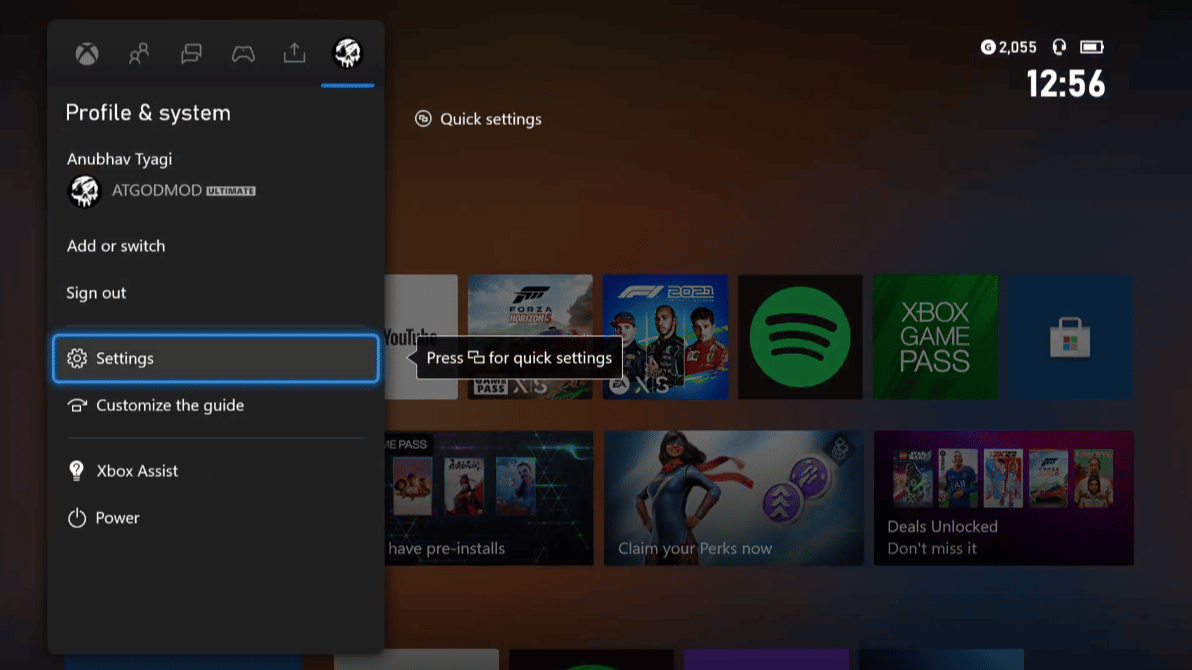Image resolution: width=1192 pixels, height=670 pixels.
Task: Select the ATGODMOD gamertag text
Action: [157, 190]
